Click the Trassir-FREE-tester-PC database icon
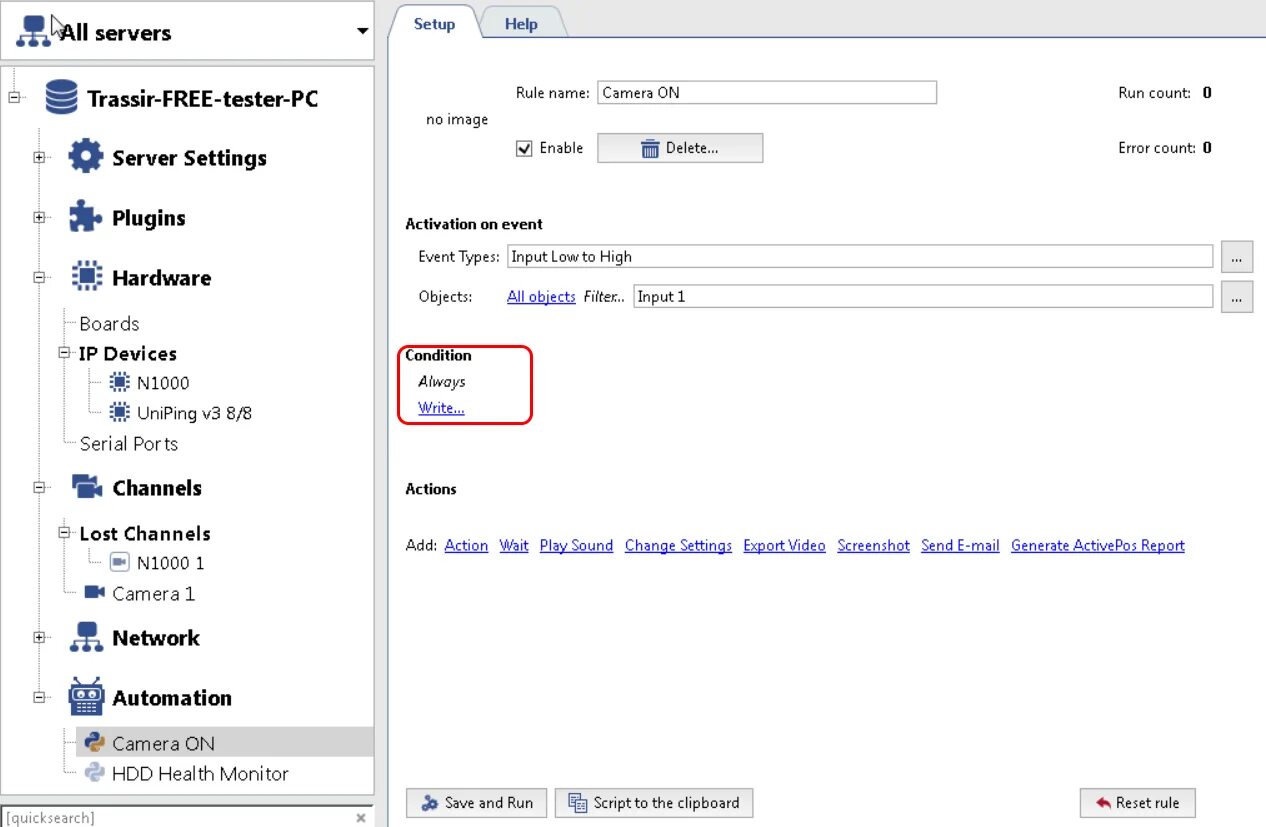The width and height of the screenshot is (1266, 827). point(61,98)
